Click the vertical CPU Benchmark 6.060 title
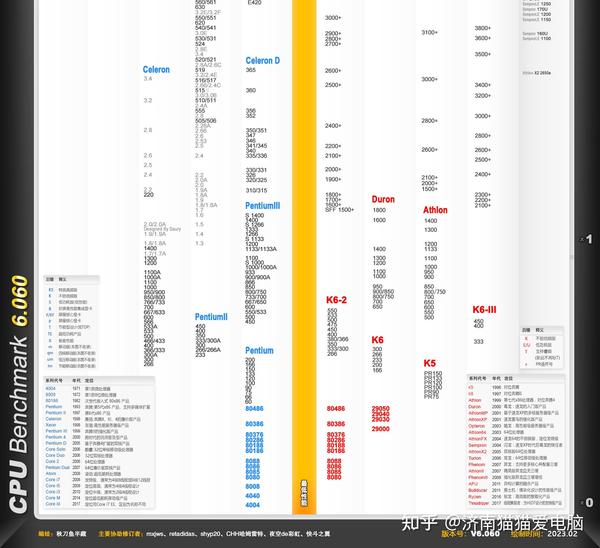 click(x=19, y=394)
